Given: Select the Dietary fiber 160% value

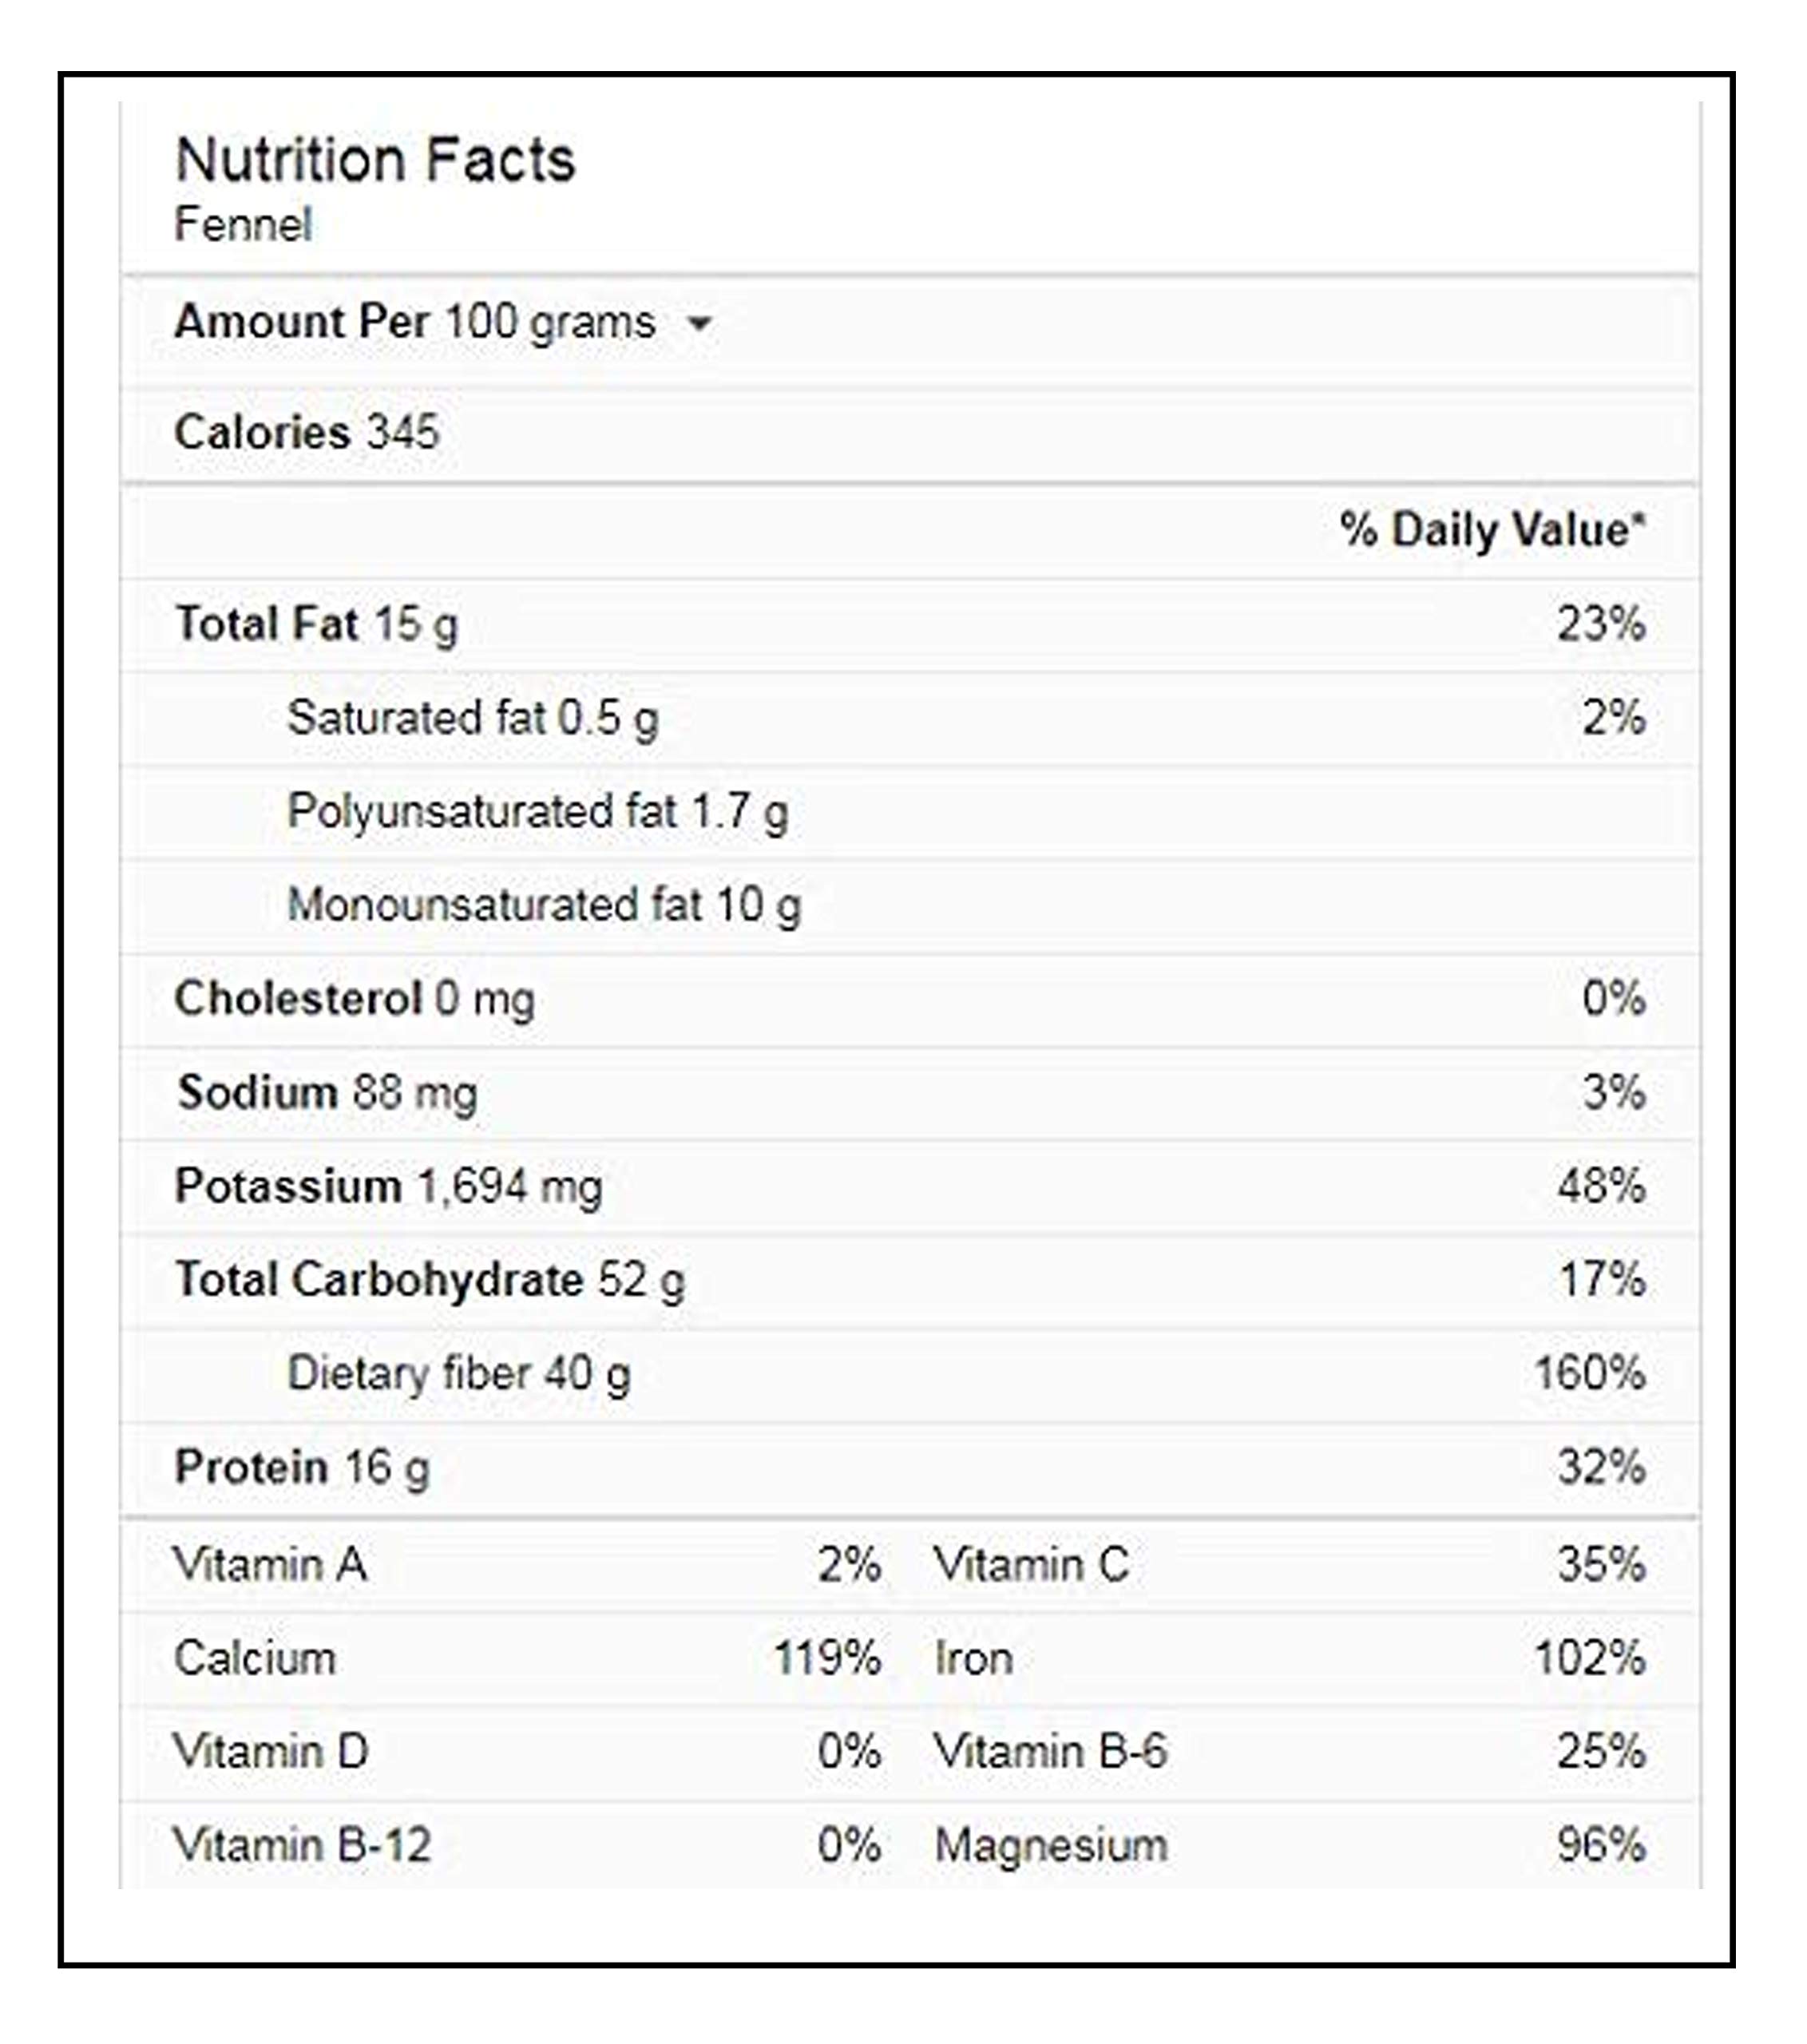Looking at the screenshot, I should (1590, 1374).
